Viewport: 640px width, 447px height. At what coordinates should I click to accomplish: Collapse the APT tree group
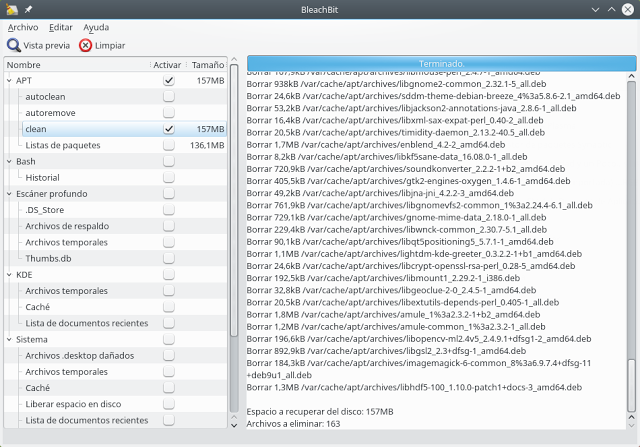(9, 81)
